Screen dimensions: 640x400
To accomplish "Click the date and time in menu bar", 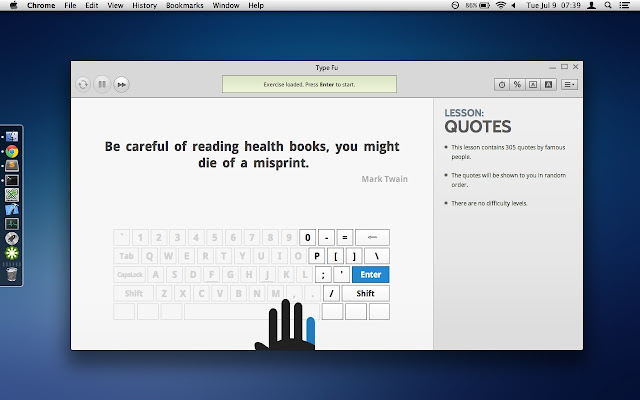I will click(553, 5).
